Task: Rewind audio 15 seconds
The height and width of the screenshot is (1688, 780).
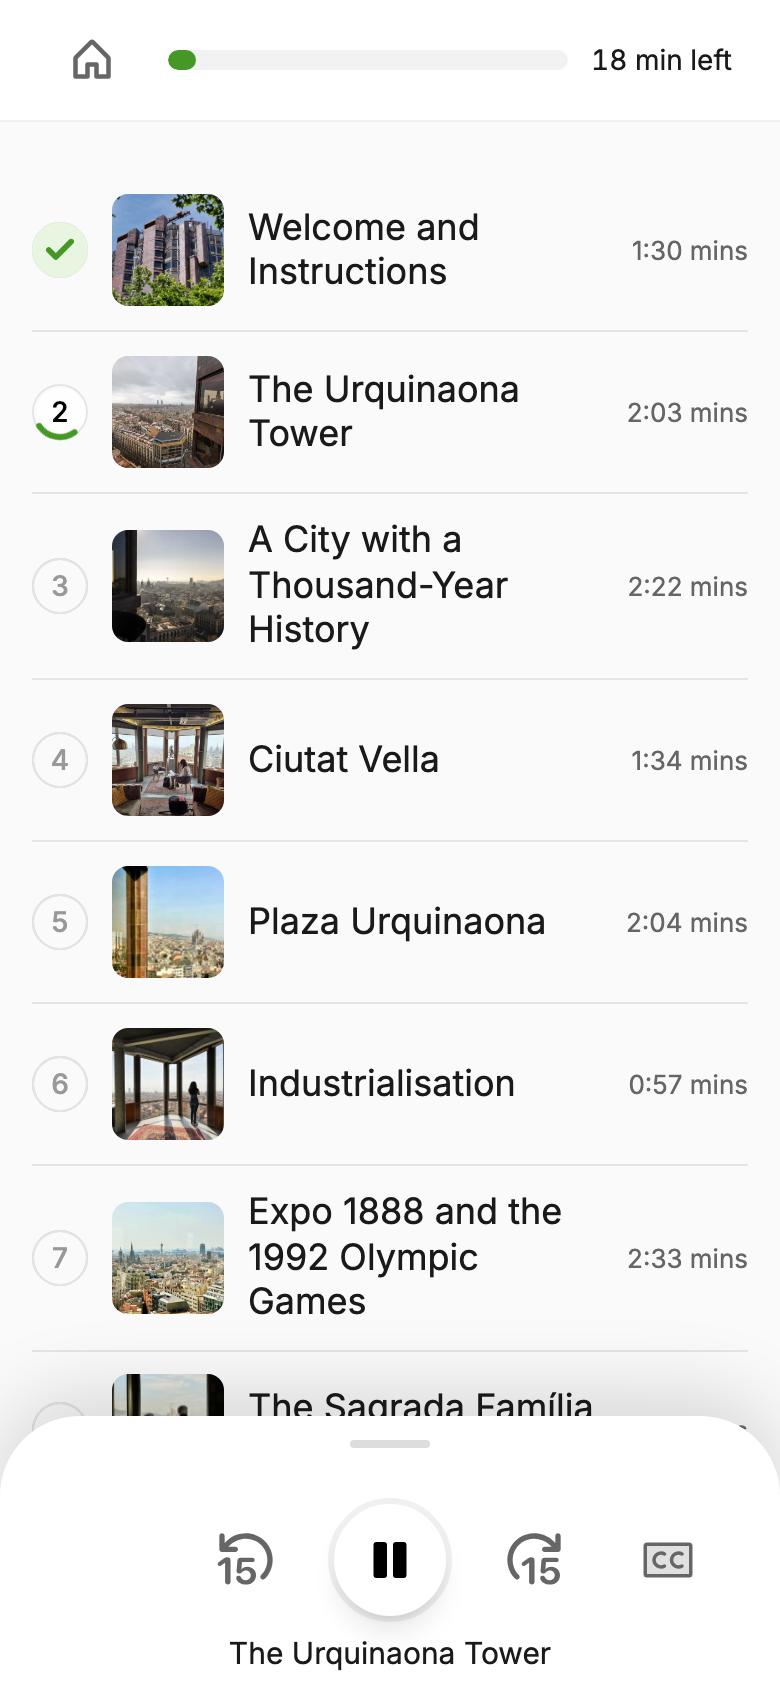Action: [244, 1559]
